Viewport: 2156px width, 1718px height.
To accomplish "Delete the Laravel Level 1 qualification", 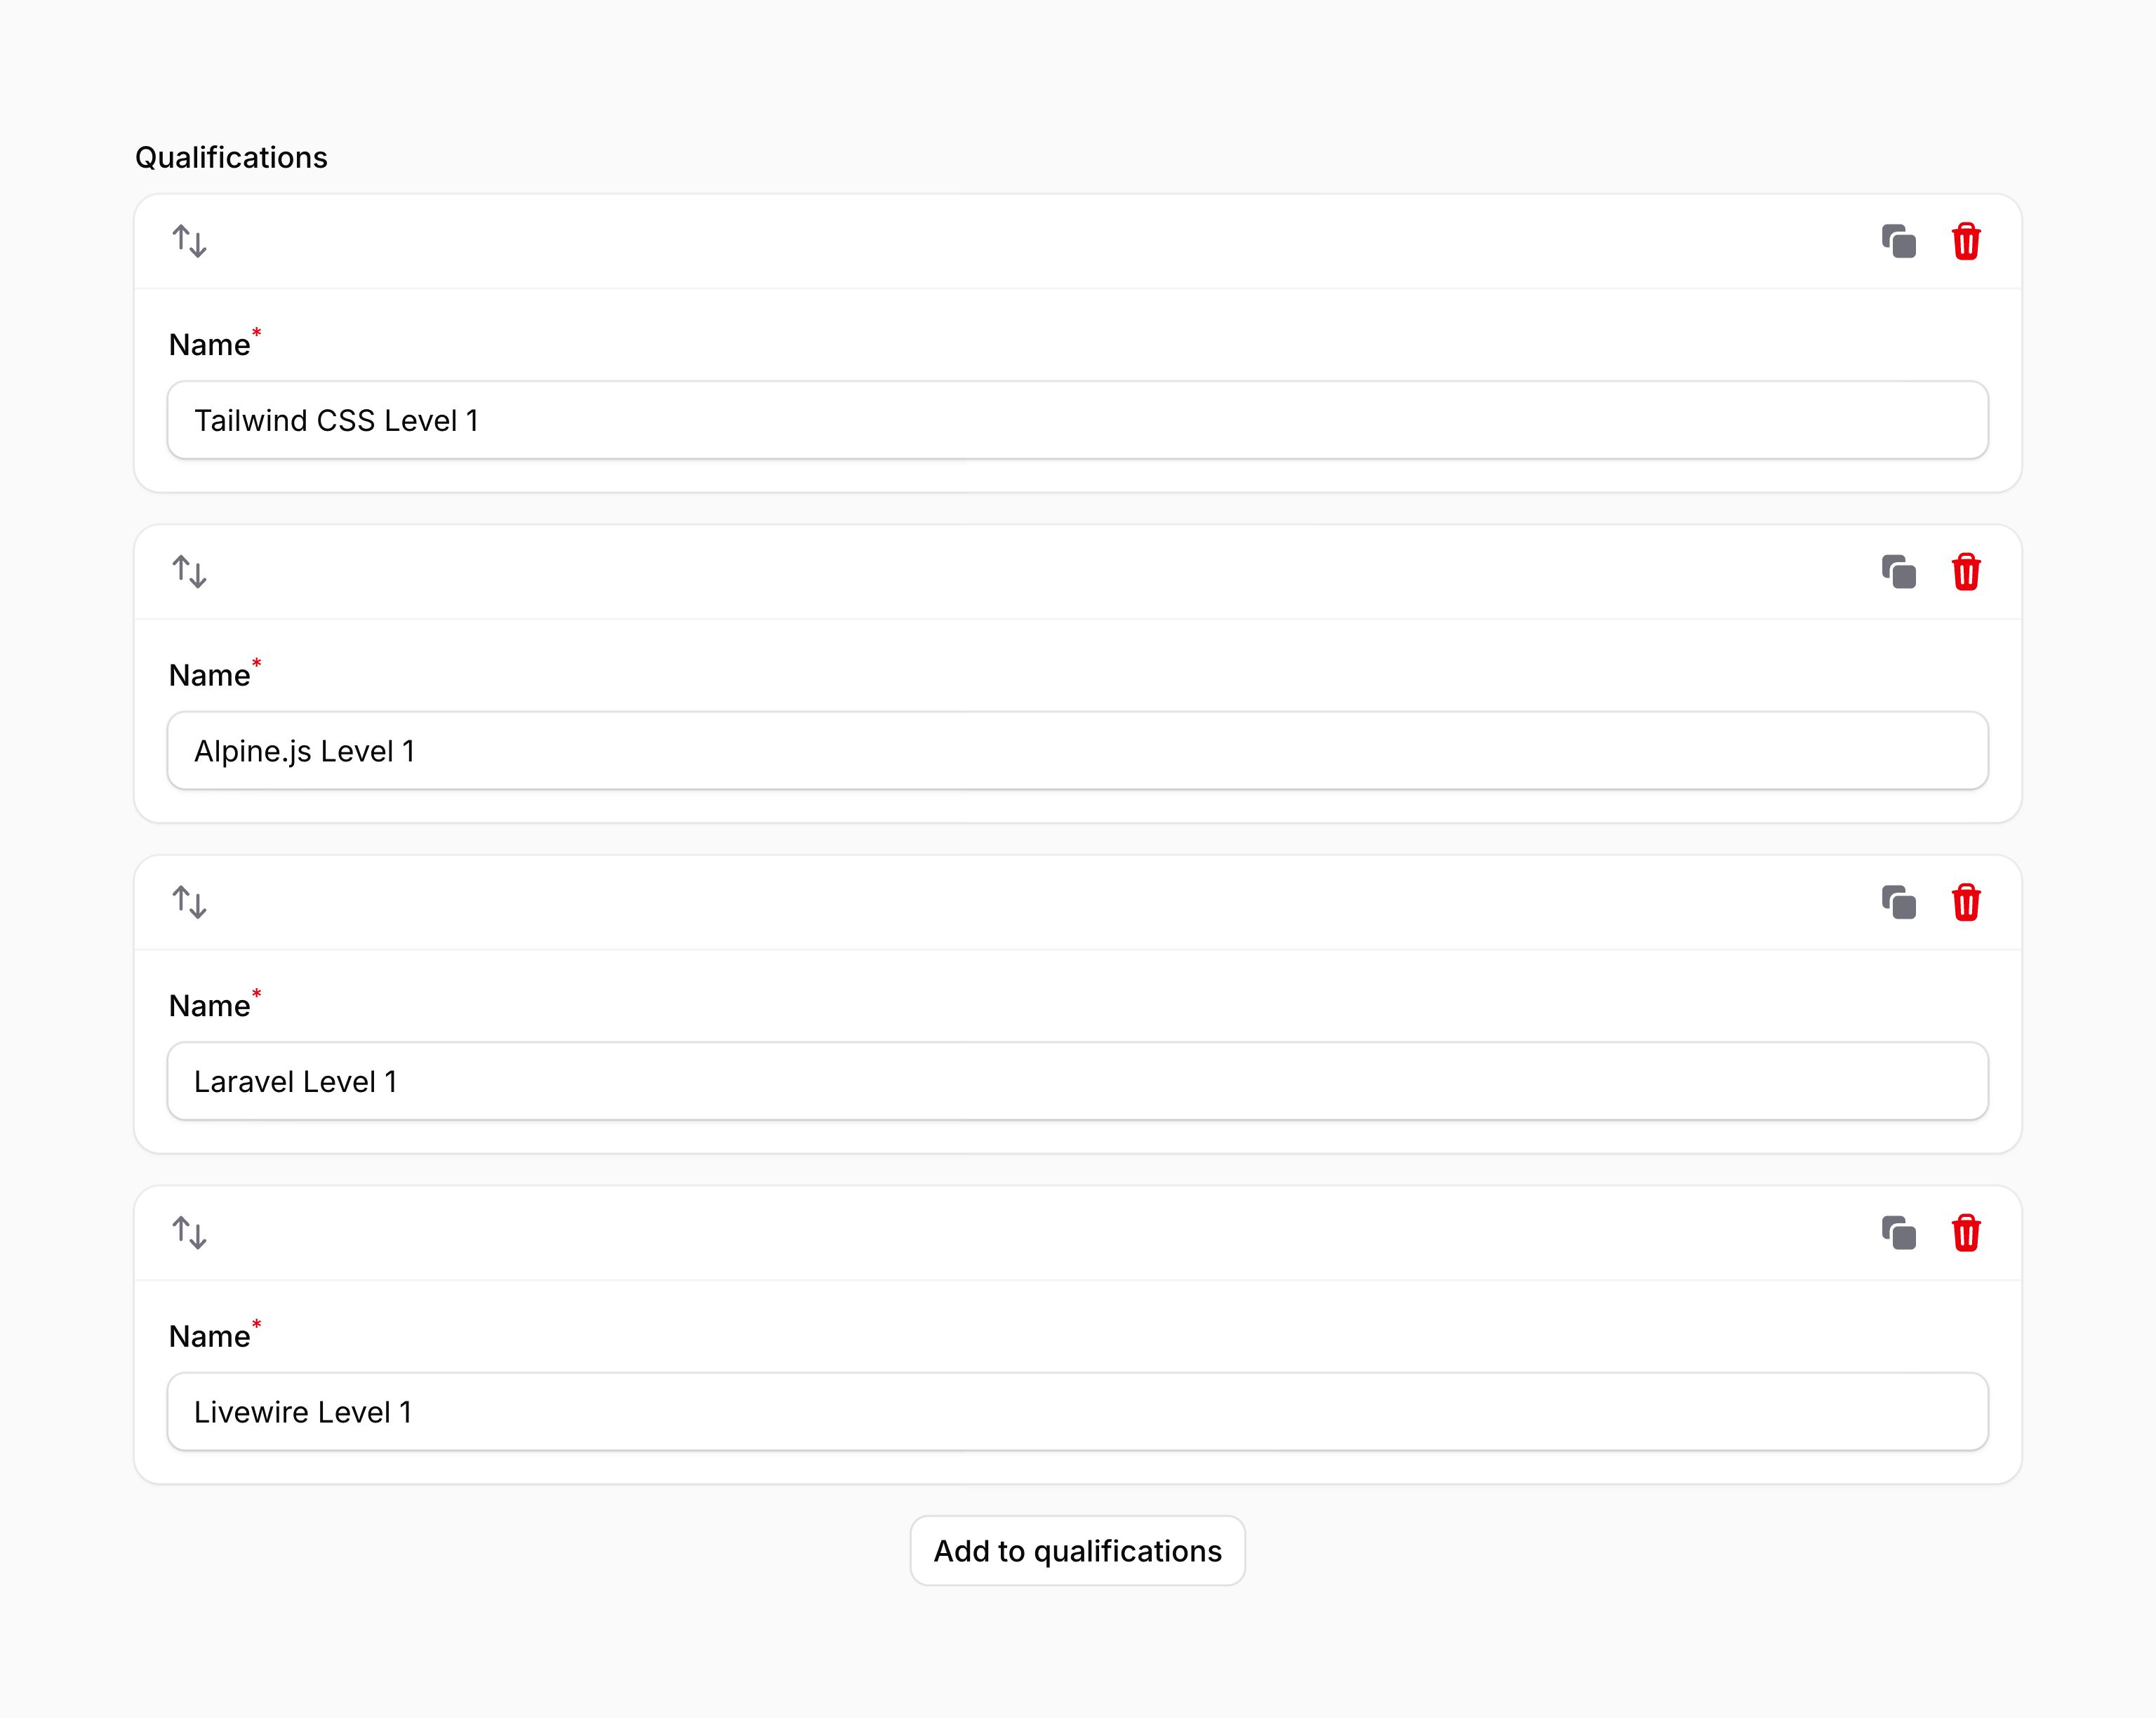I will pos(1966,902).
